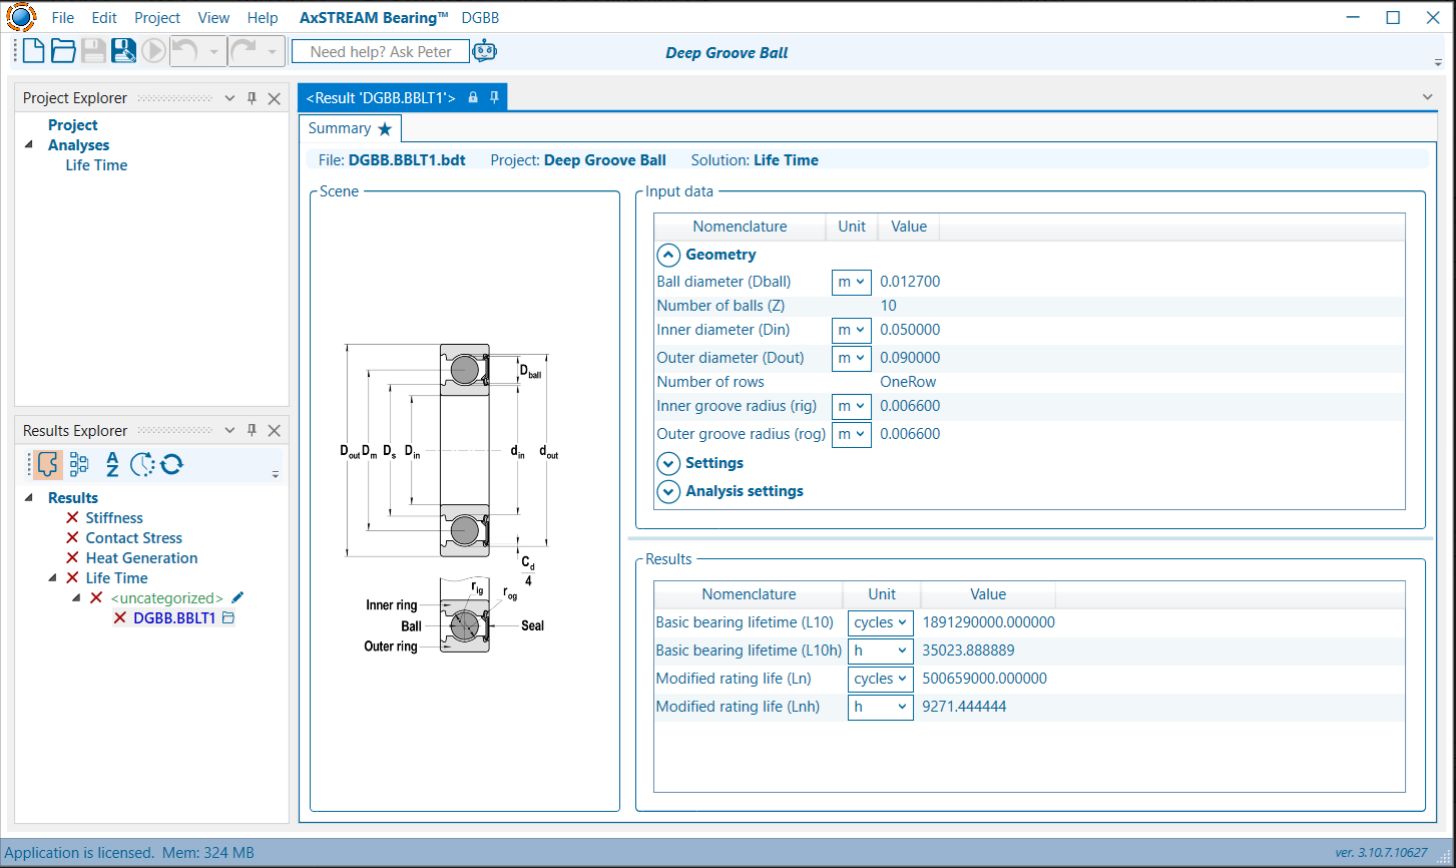Select Life Time under Analyses

point(96,165)
